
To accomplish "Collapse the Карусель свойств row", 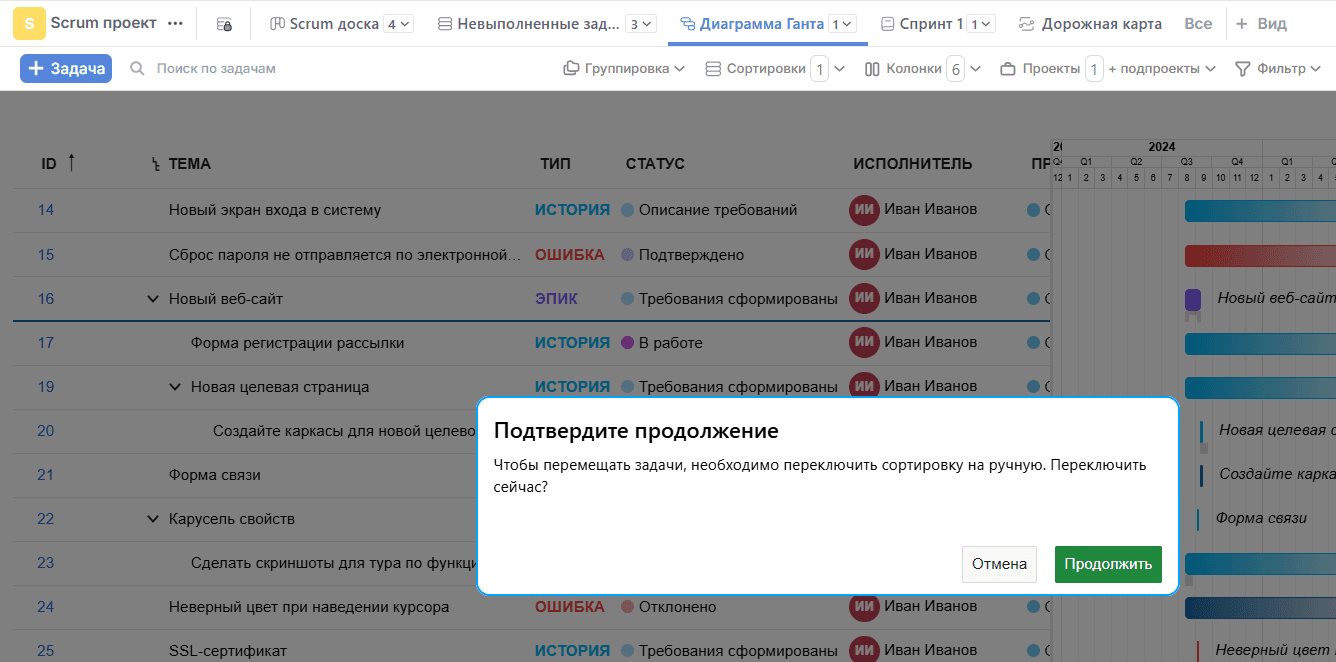I will 153,519.
